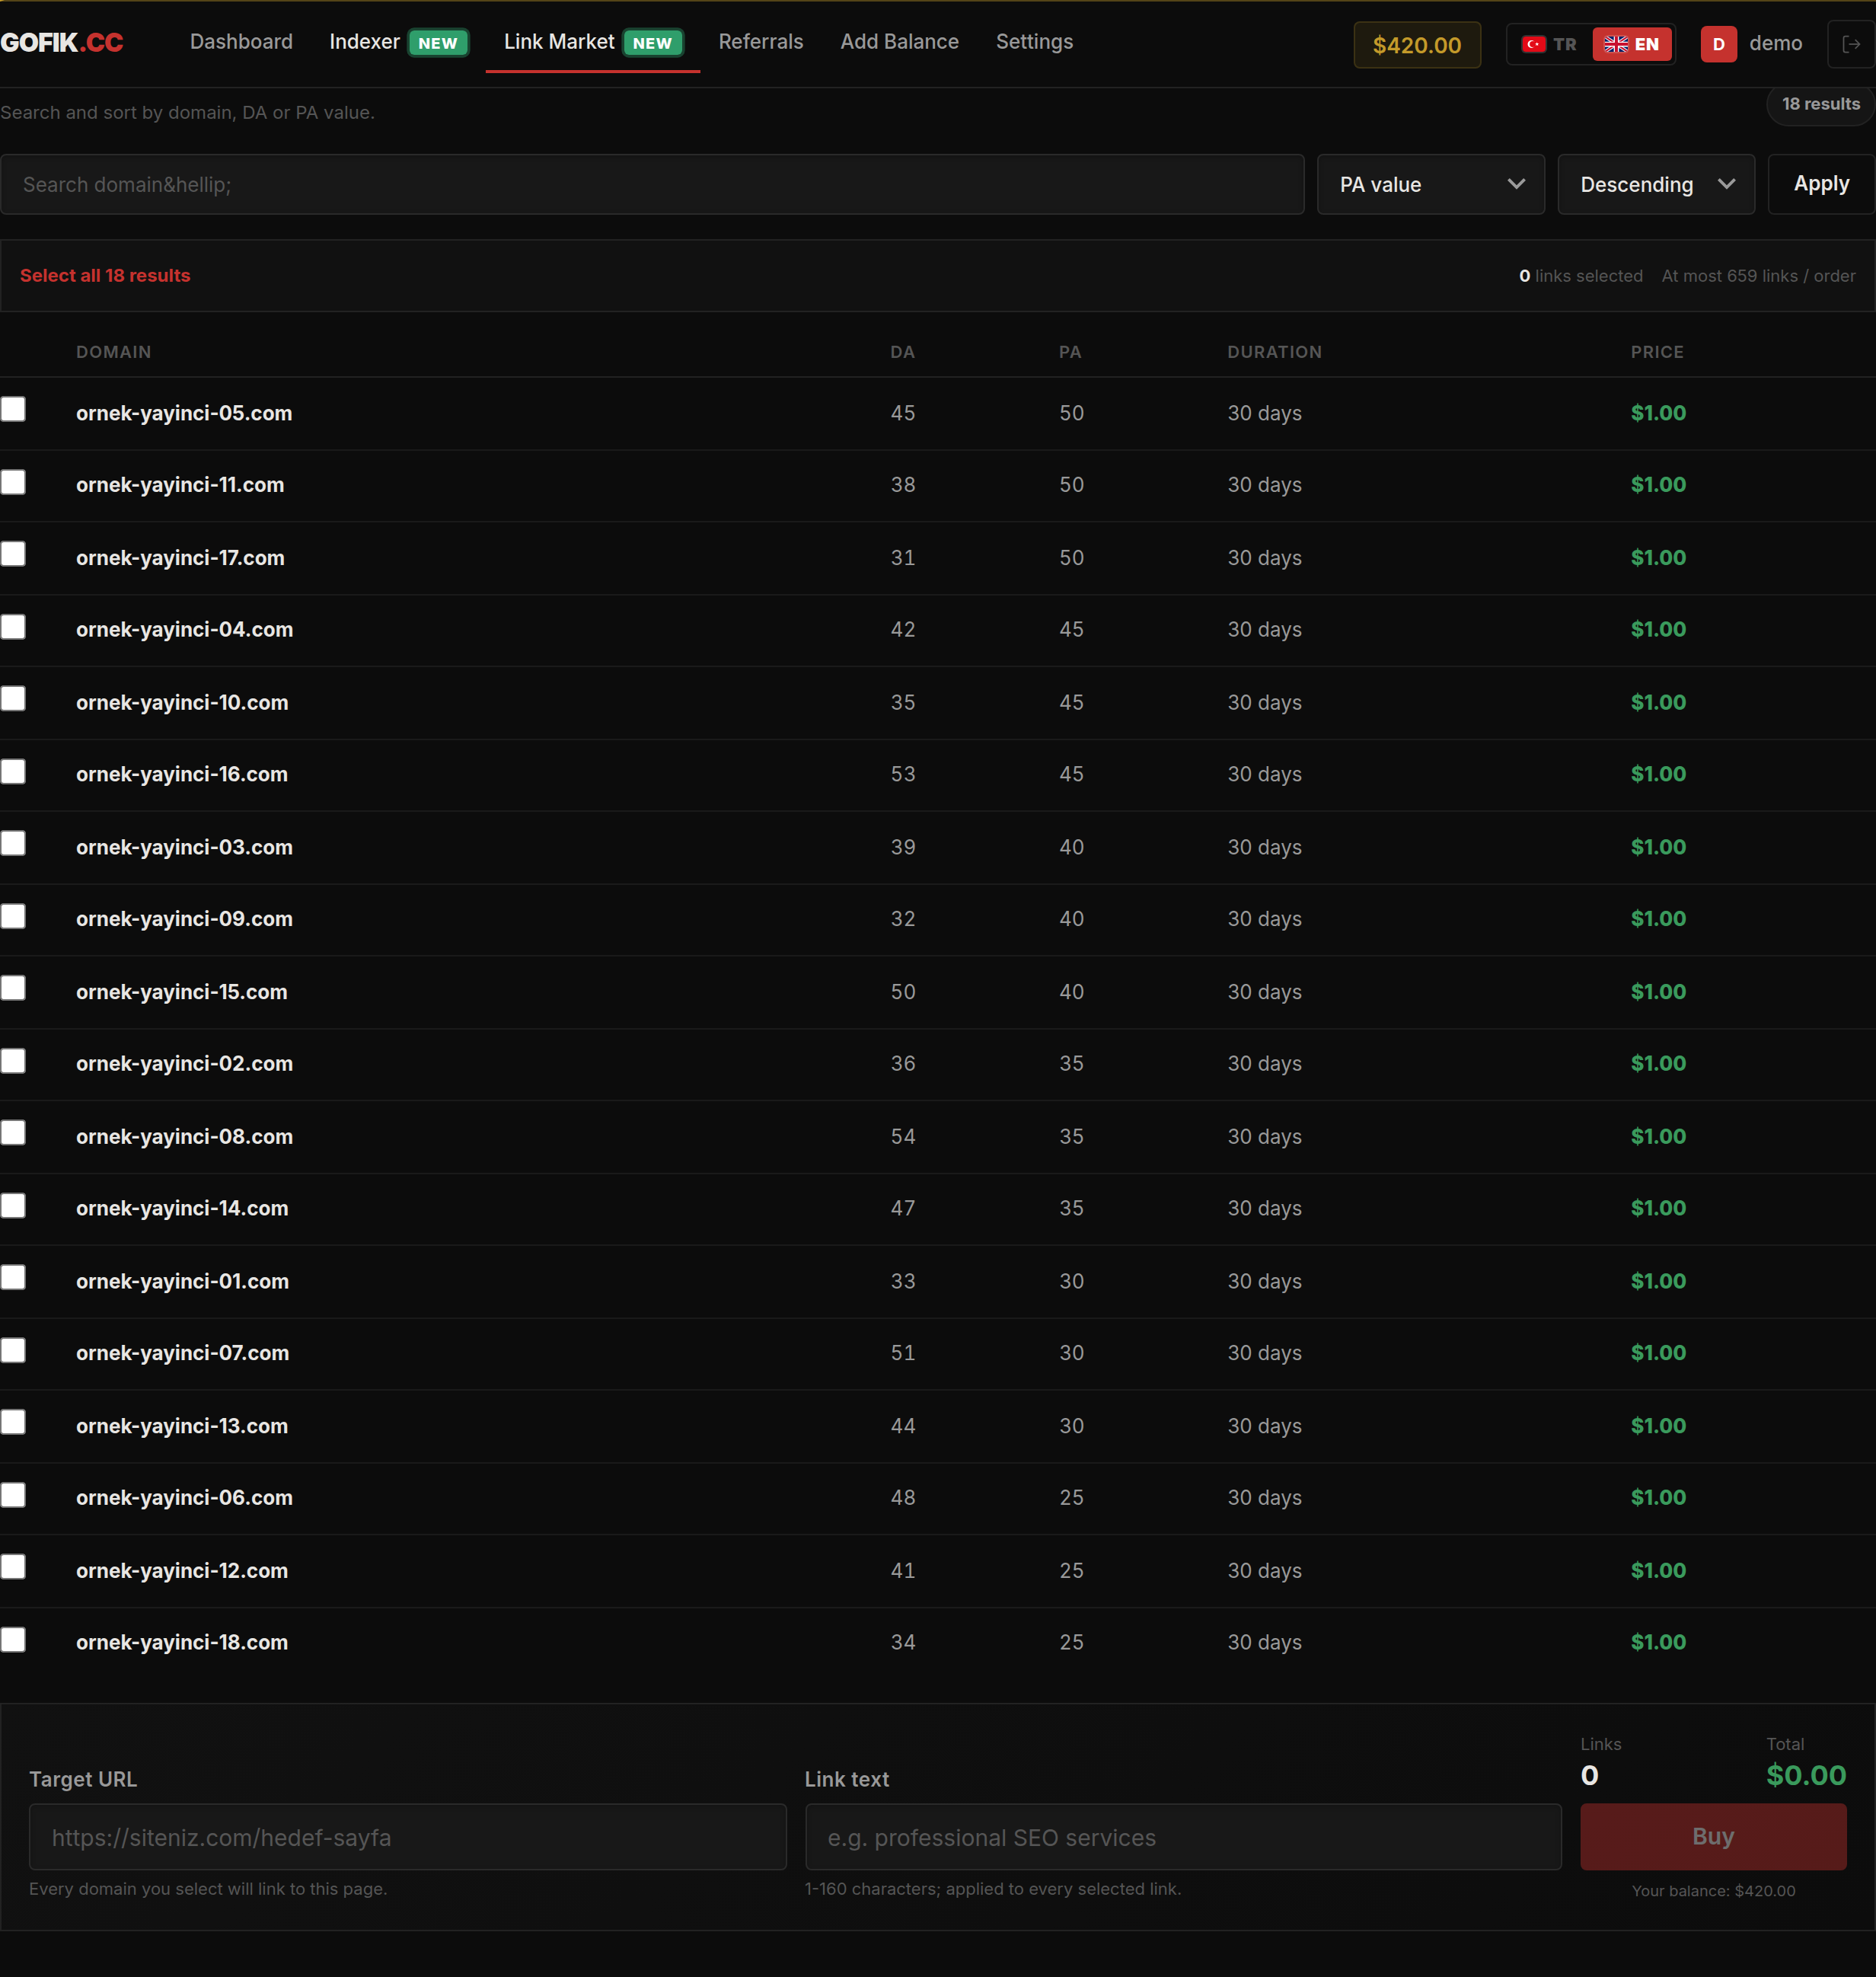Click Your balance: $420.00 text
Screen dimensions: 1876x1977
point(1713,1891)
